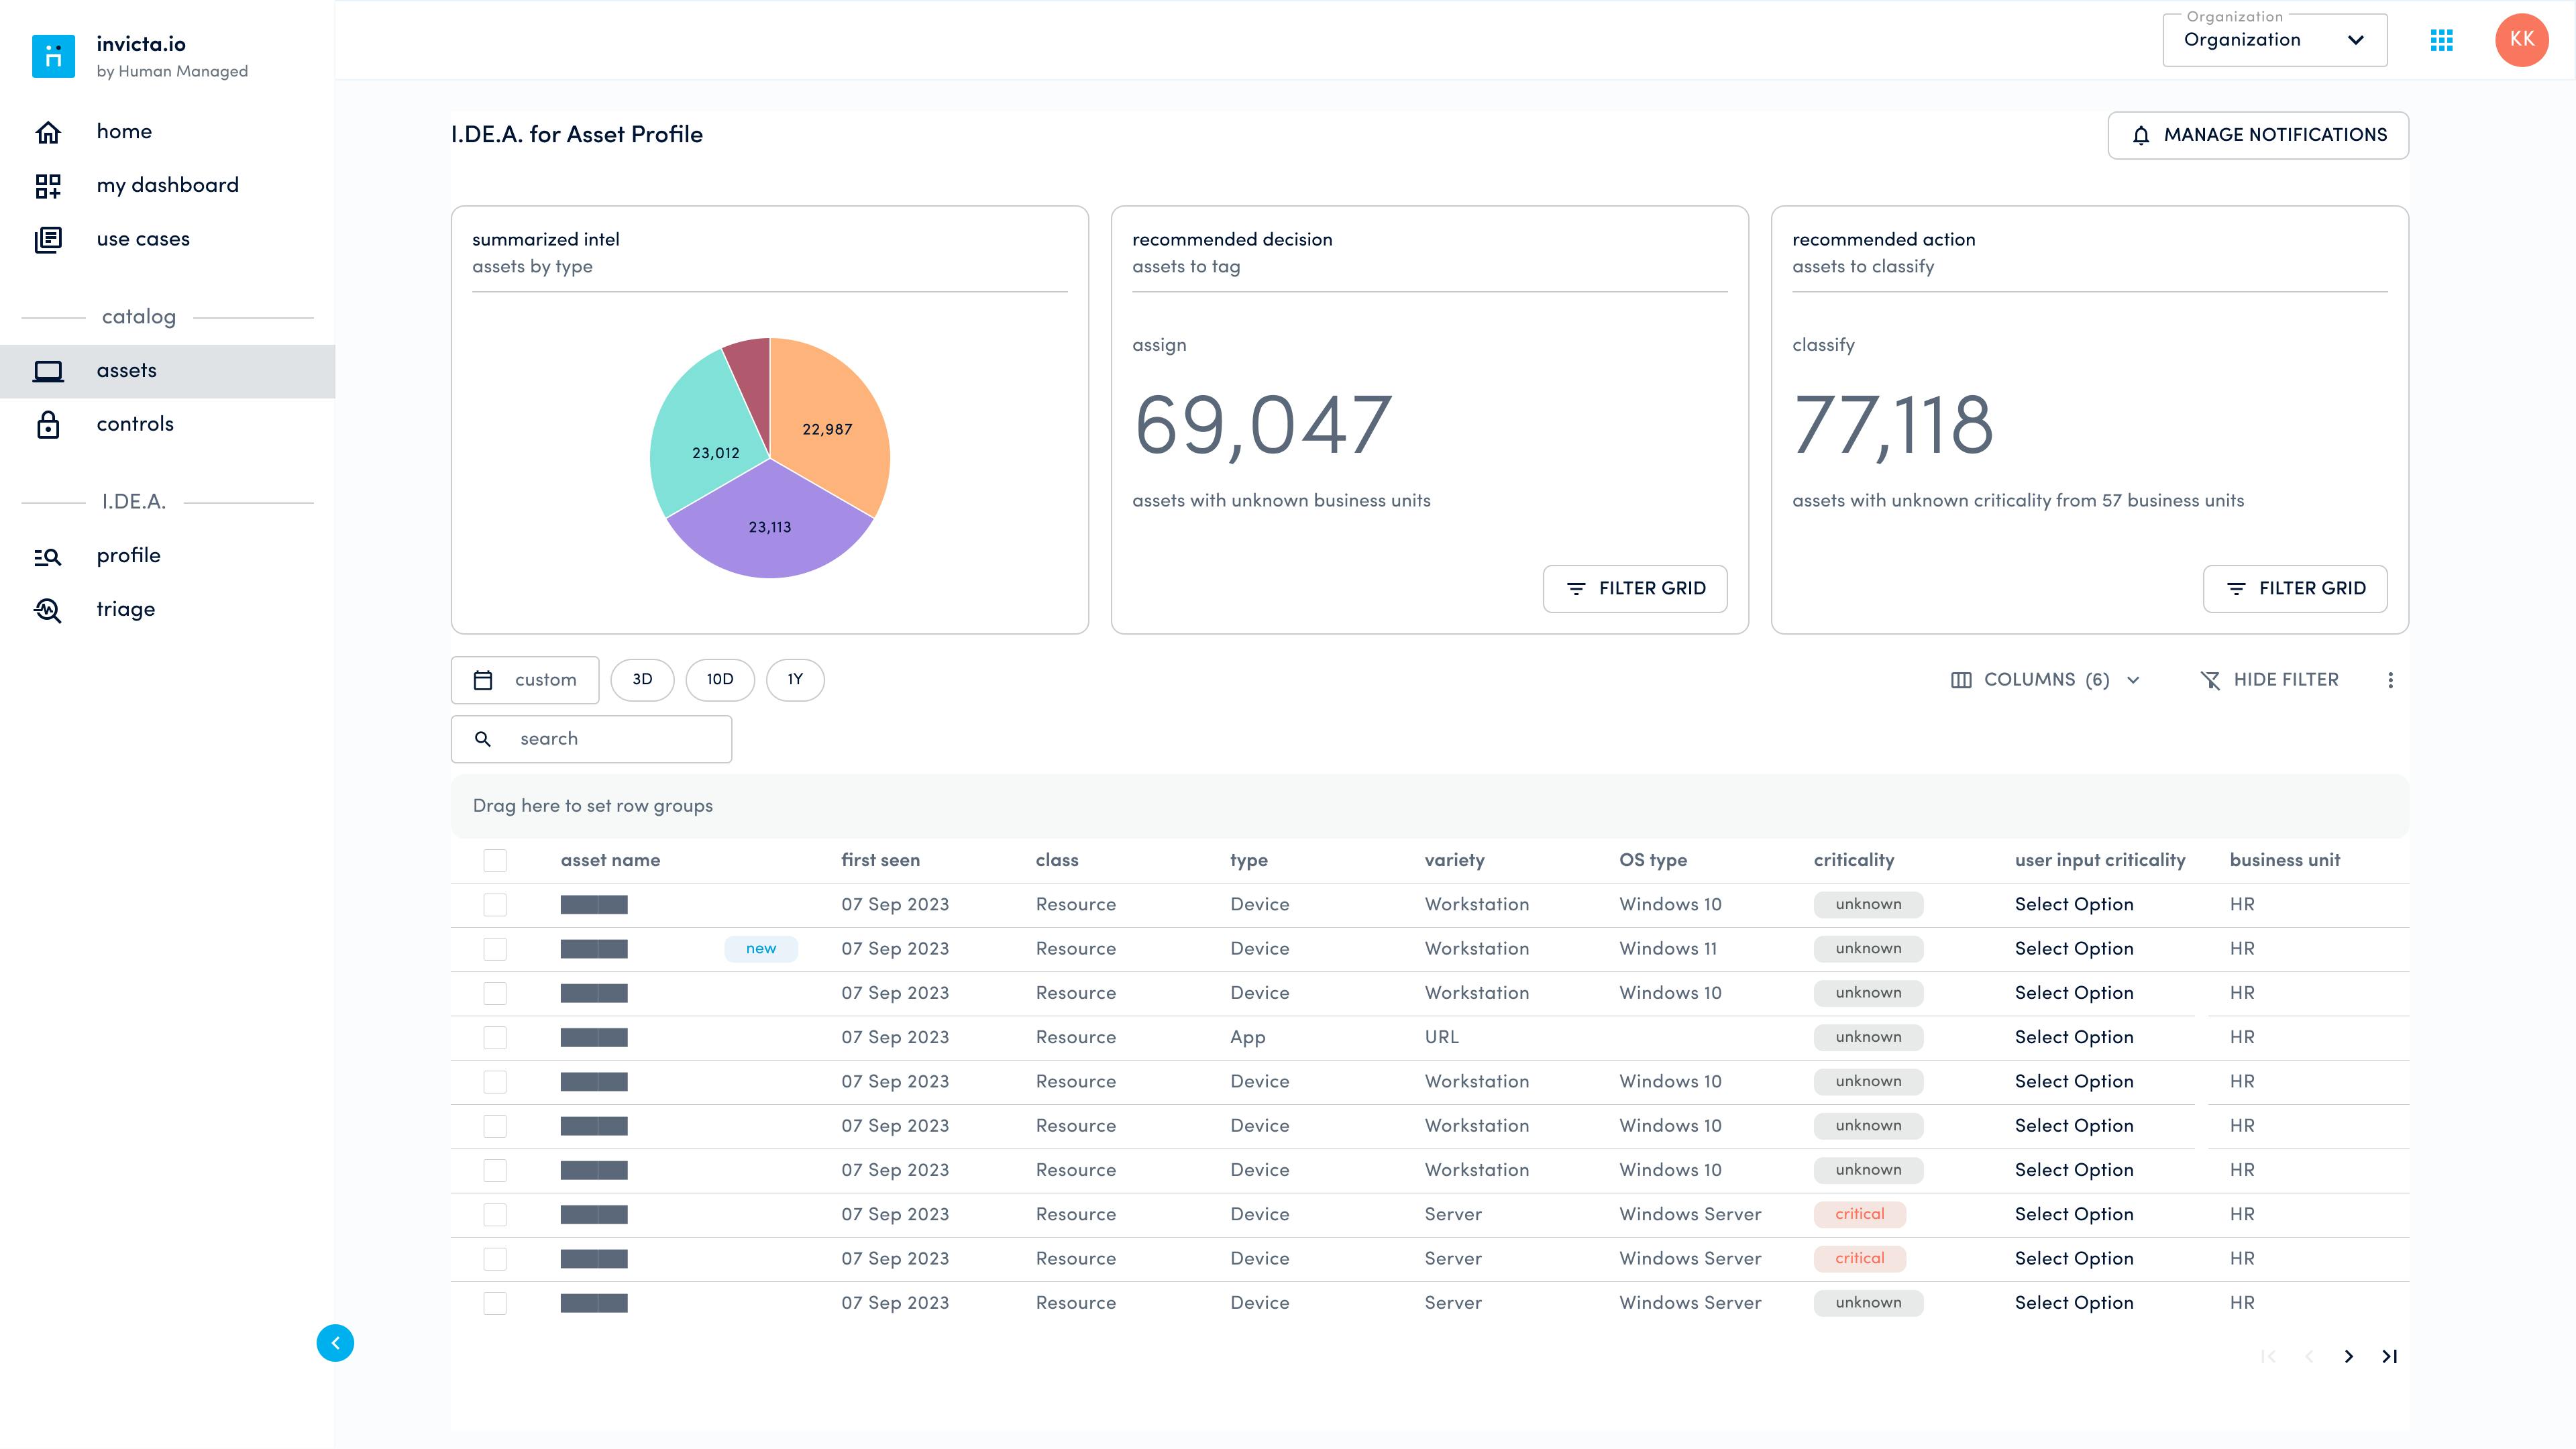The image size is (2576, 1449).
Task: Click the KK user avatar
Action: [x=2521, y=40]
